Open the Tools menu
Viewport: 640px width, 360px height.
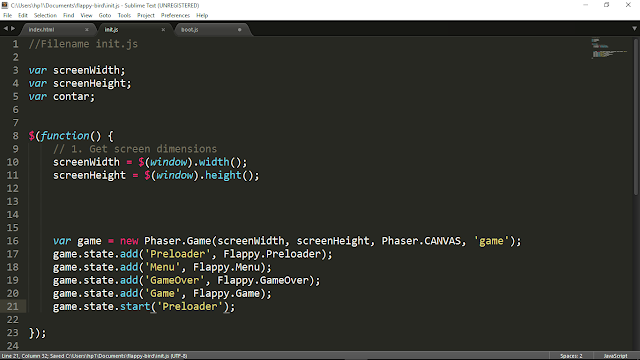[x=124, y=16]
